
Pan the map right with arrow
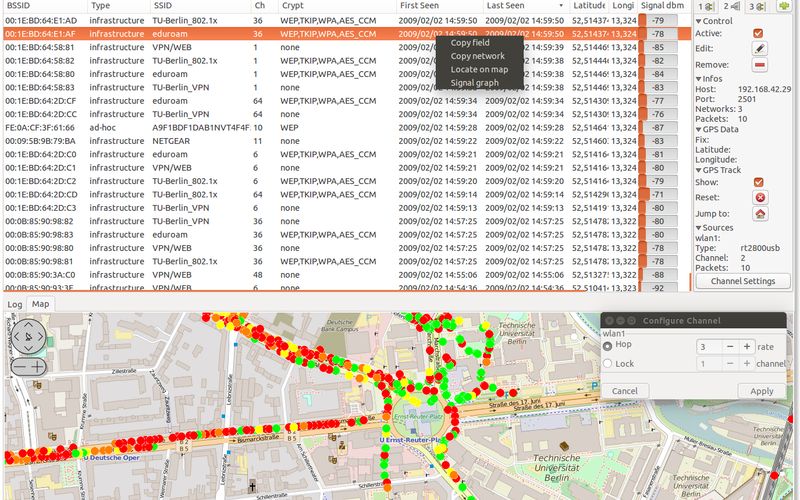(x=40, y=336)
